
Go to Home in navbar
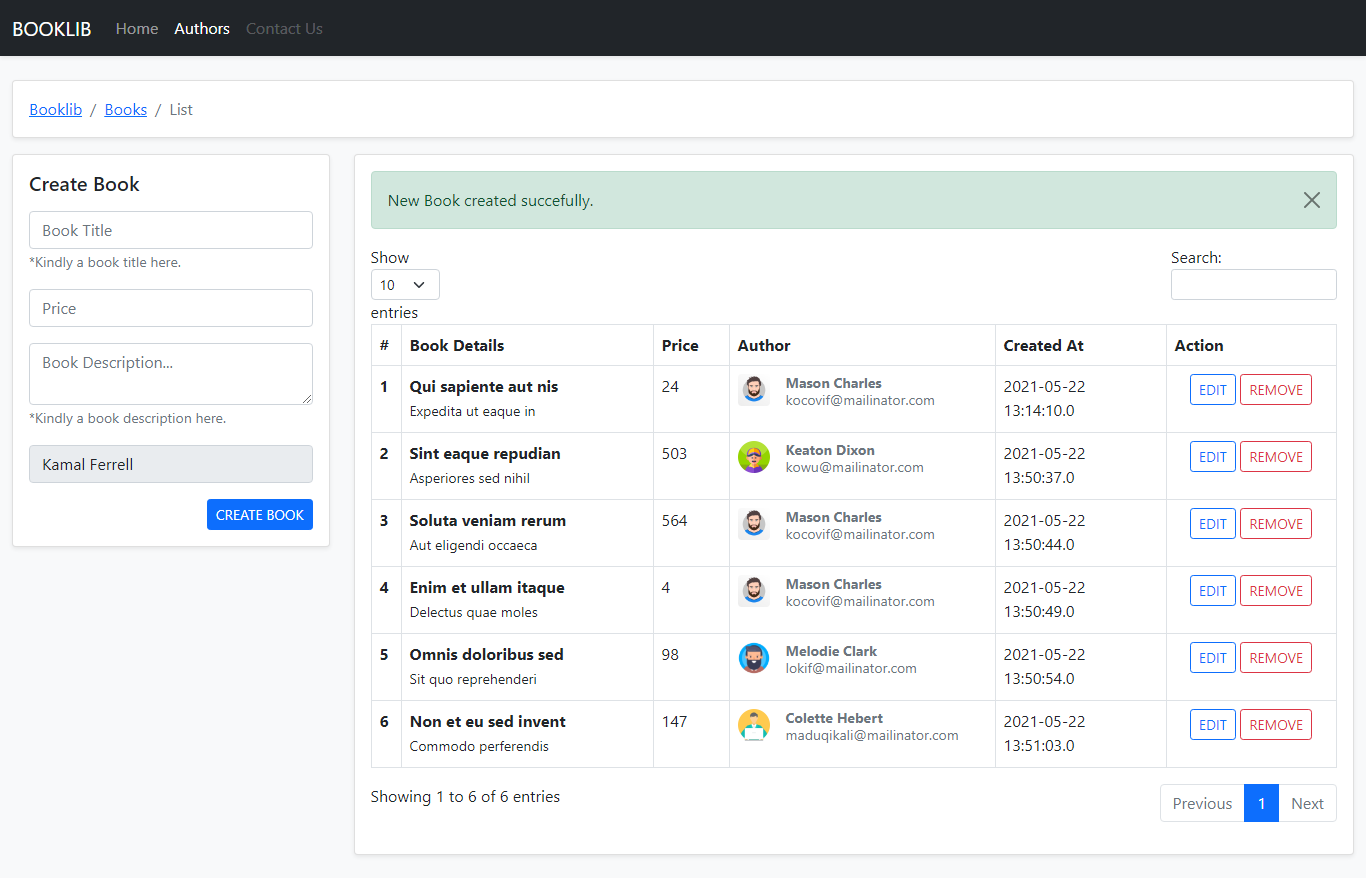[x=137, y=29]
